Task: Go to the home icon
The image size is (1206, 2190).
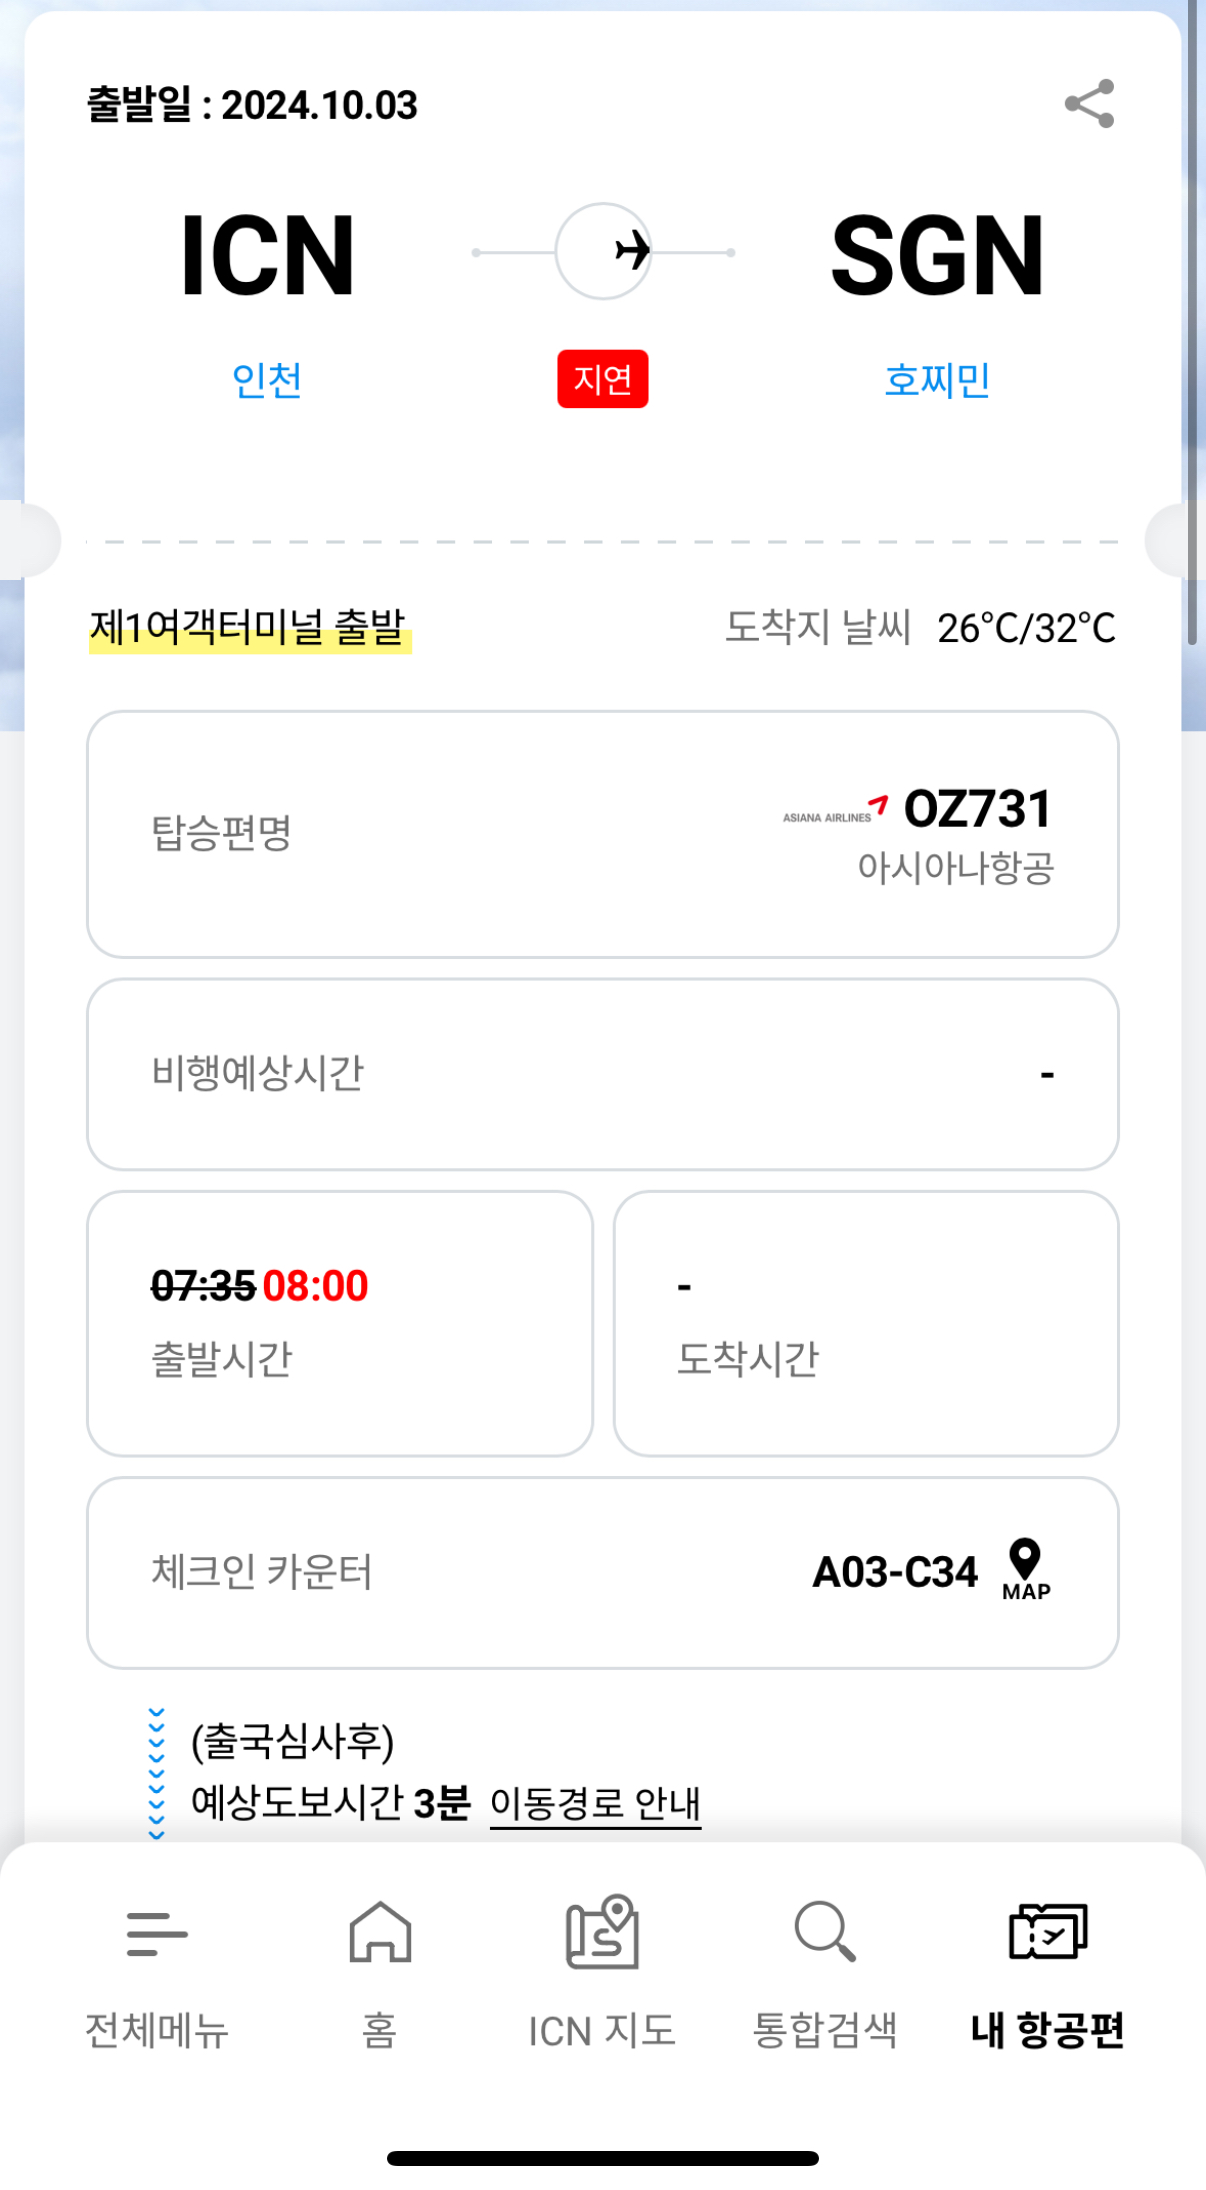Action: click(380, 1933)
